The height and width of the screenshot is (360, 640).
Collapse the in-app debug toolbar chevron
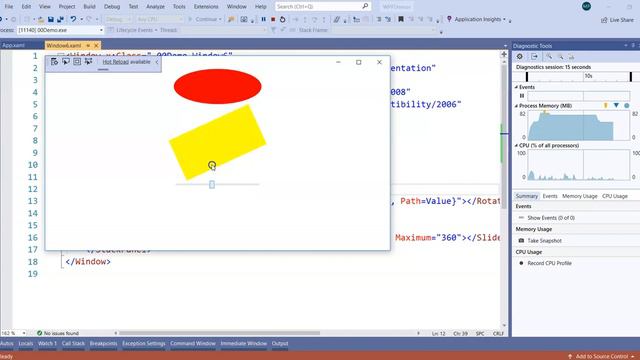[157, 62]
